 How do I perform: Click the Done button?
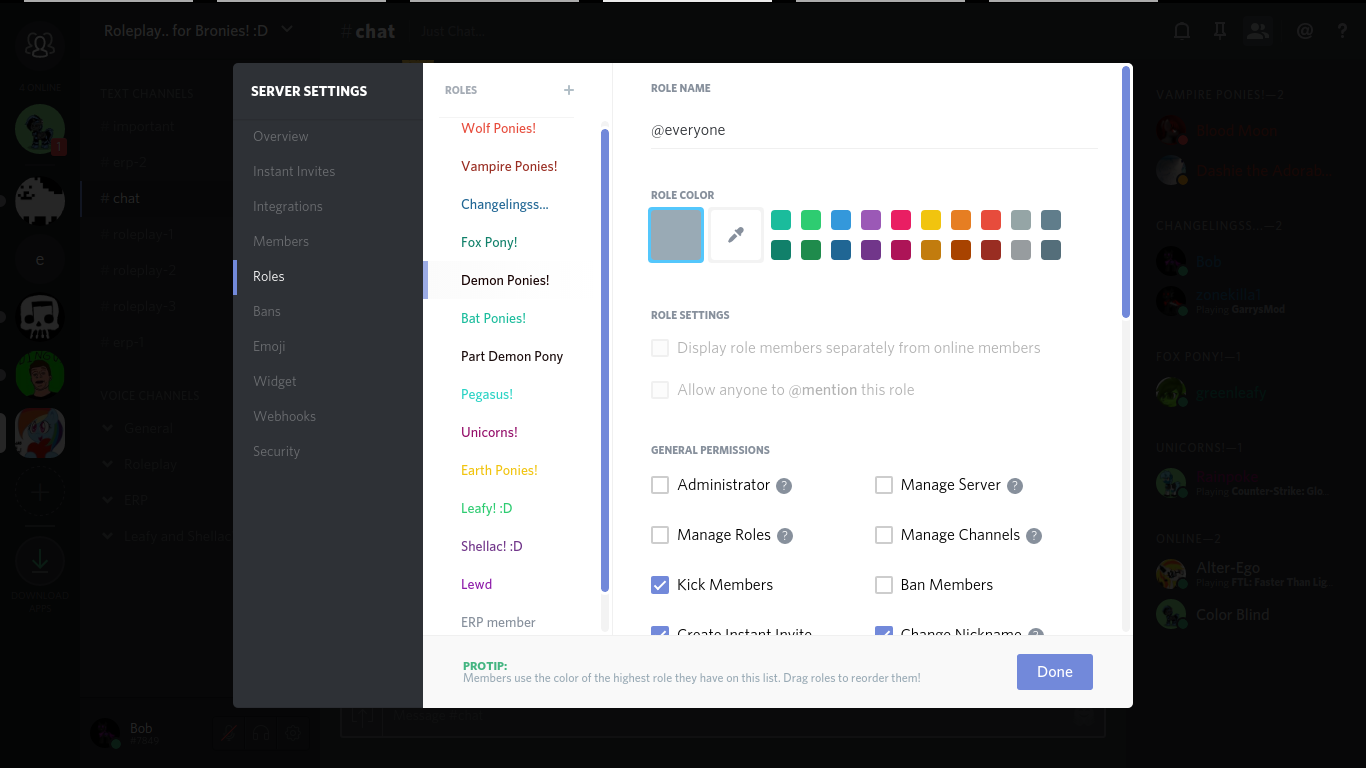pyautogui.click(x=1054, y=672)
